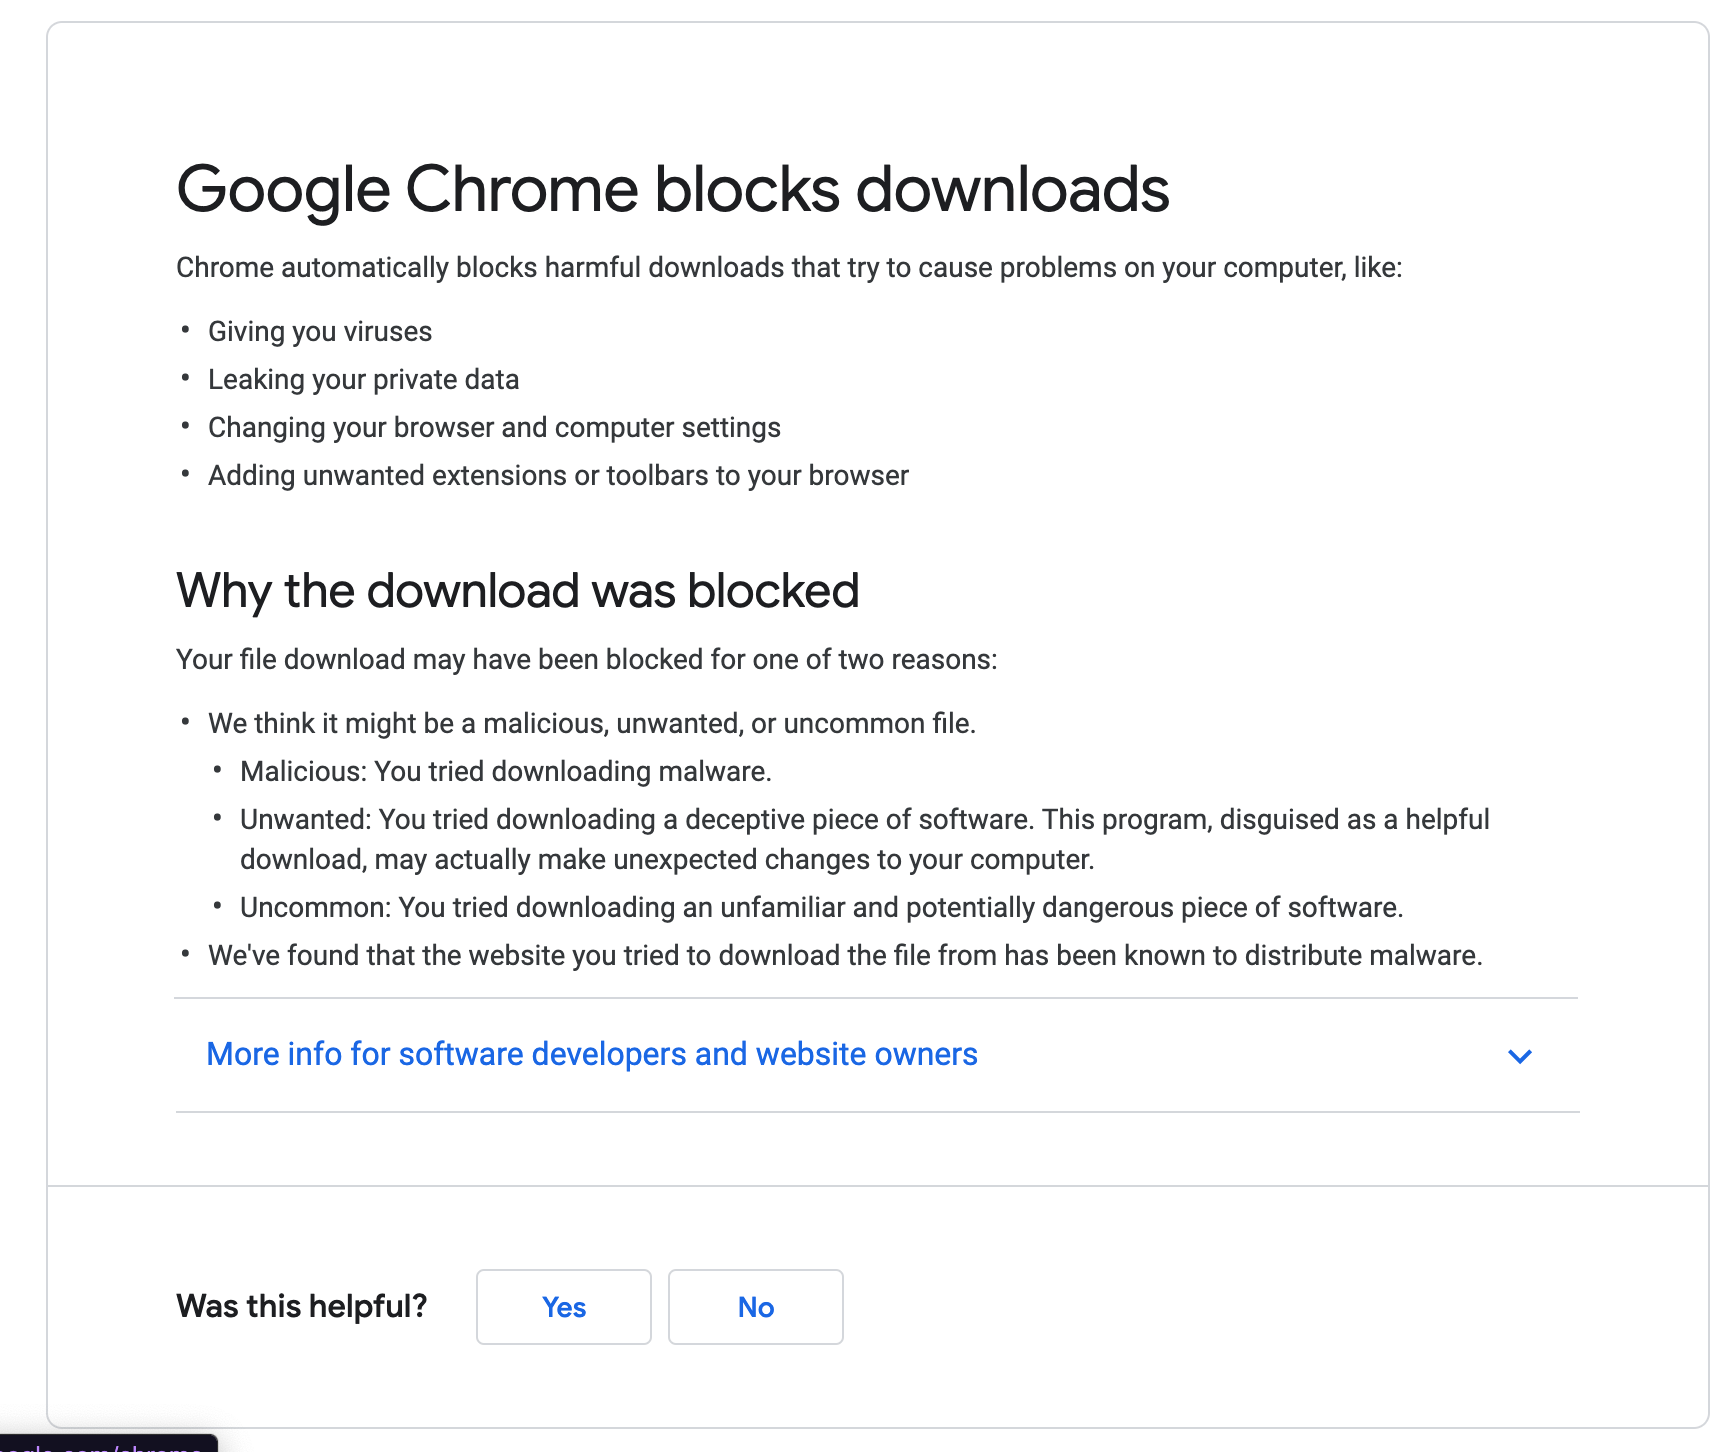Viewport: 1724px width, 1452px height.
Task: Click the Unwanted deceptive software bullet
Action: [864, 838]
